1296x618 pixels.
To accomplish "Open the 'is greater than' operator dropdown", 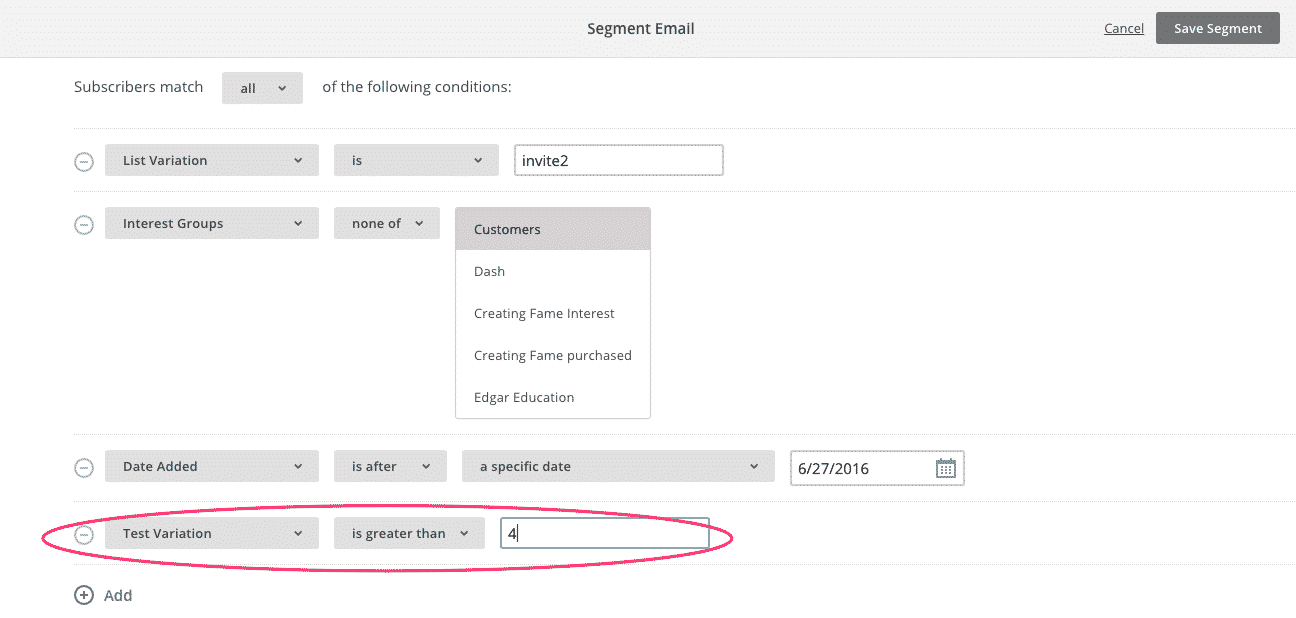I will pos(409,534).
